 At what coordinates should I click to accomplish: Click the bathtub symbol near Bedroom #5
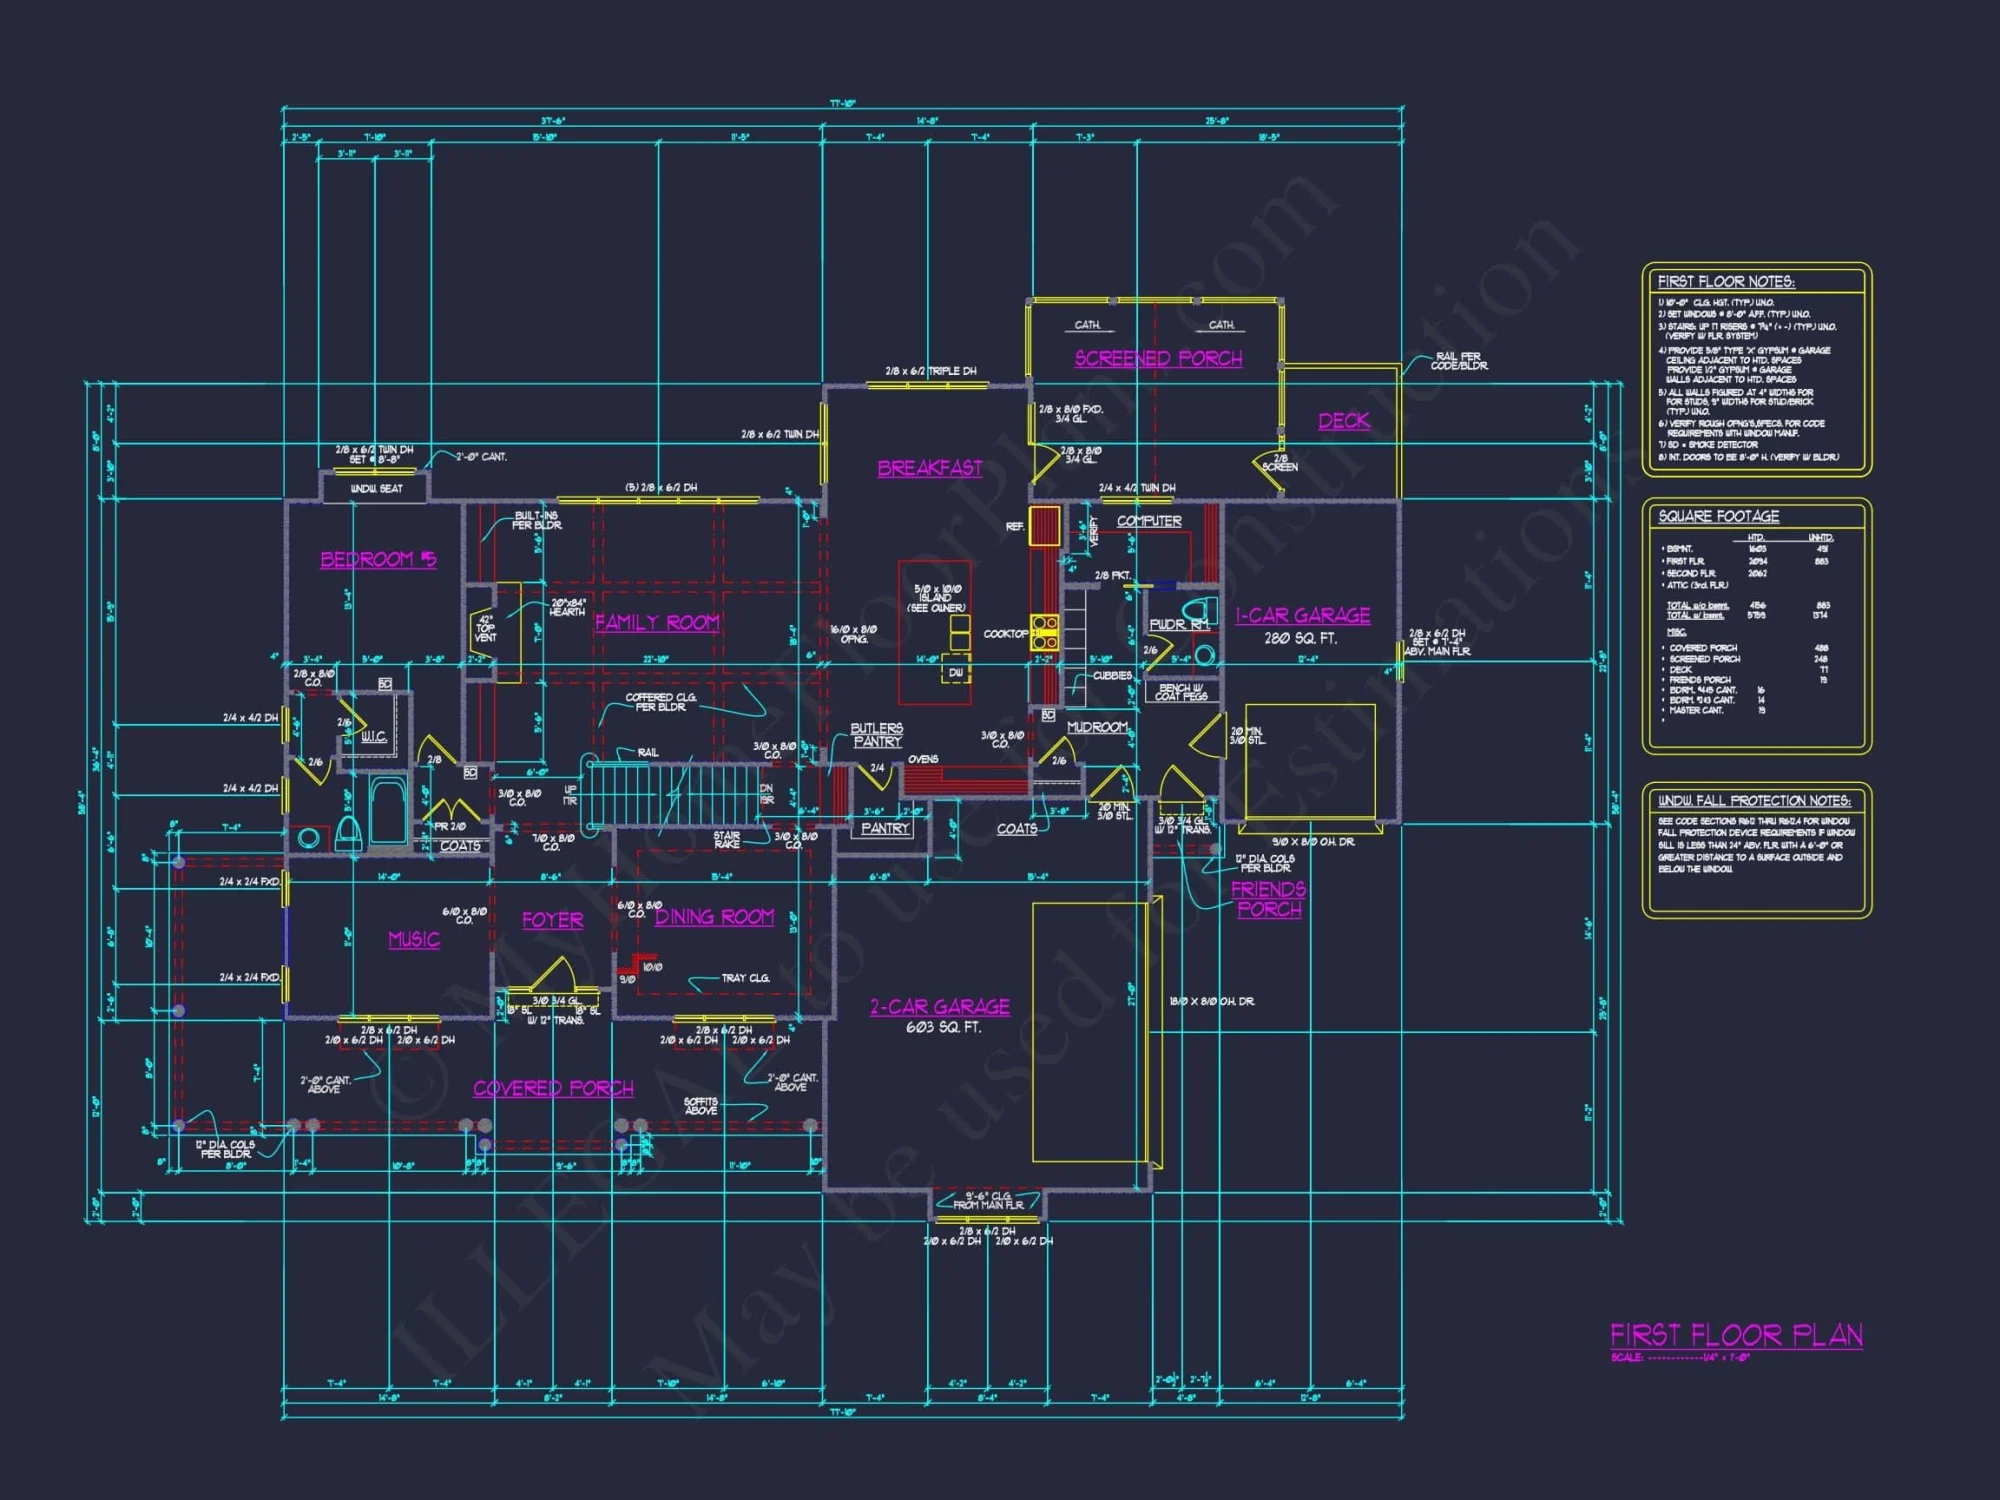(x=388, y=810)
